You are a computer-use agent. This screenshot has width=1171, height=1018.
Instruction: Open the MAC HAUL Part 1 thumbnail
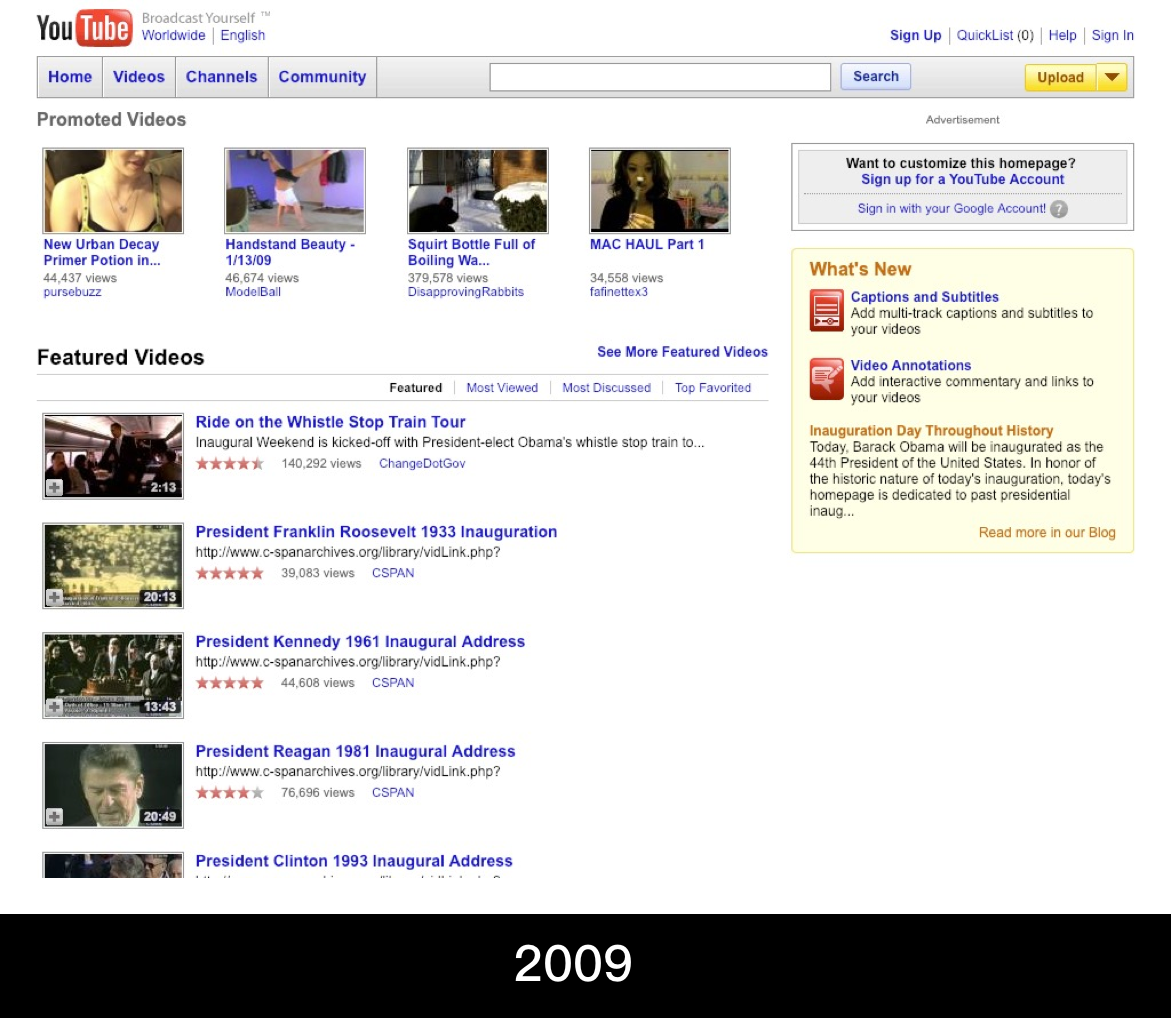pyautogui.click(x=659, y=190)
